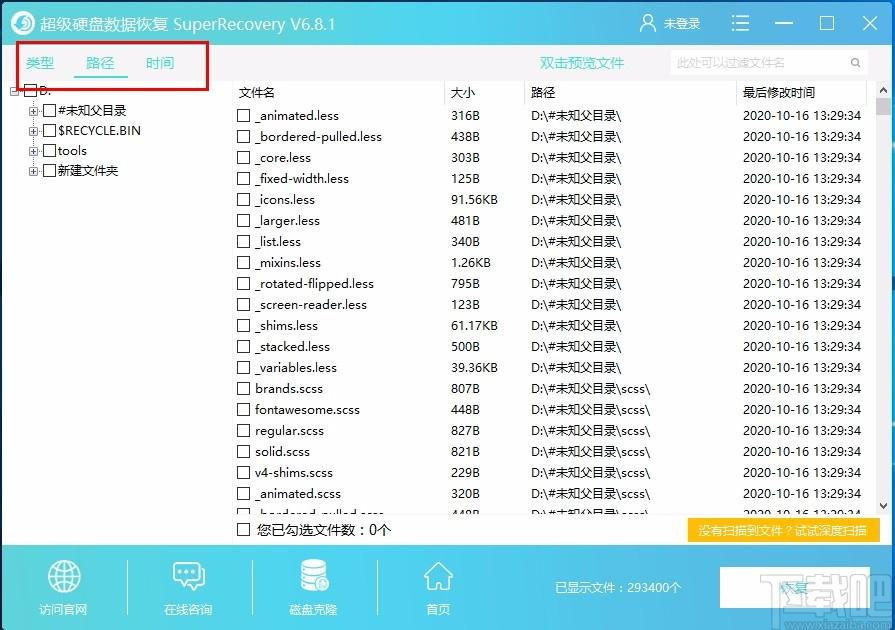The image size is (895, 630).
Task: Expand the tools tree node
Action: point(34,151)
